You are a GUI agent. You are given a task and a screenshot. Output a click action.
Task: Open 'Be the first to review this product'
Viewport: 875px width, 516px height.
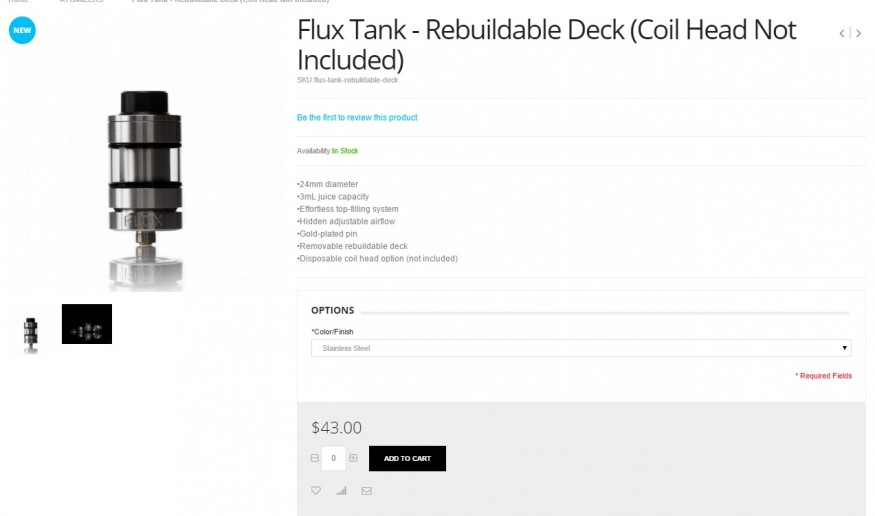point(357,118)
